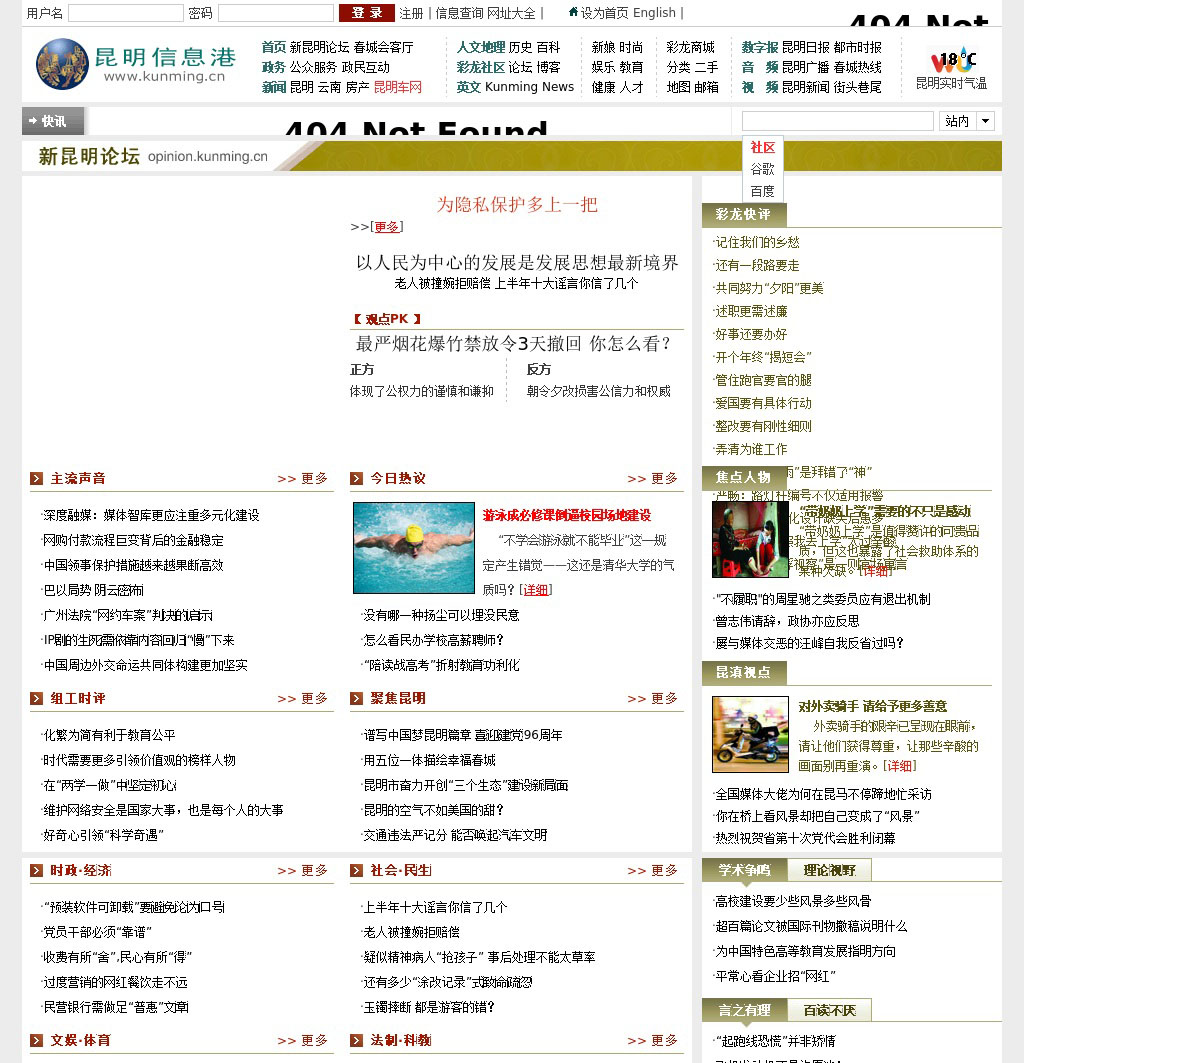Switch to the 理论视野 tab

(x=829, y=870)
